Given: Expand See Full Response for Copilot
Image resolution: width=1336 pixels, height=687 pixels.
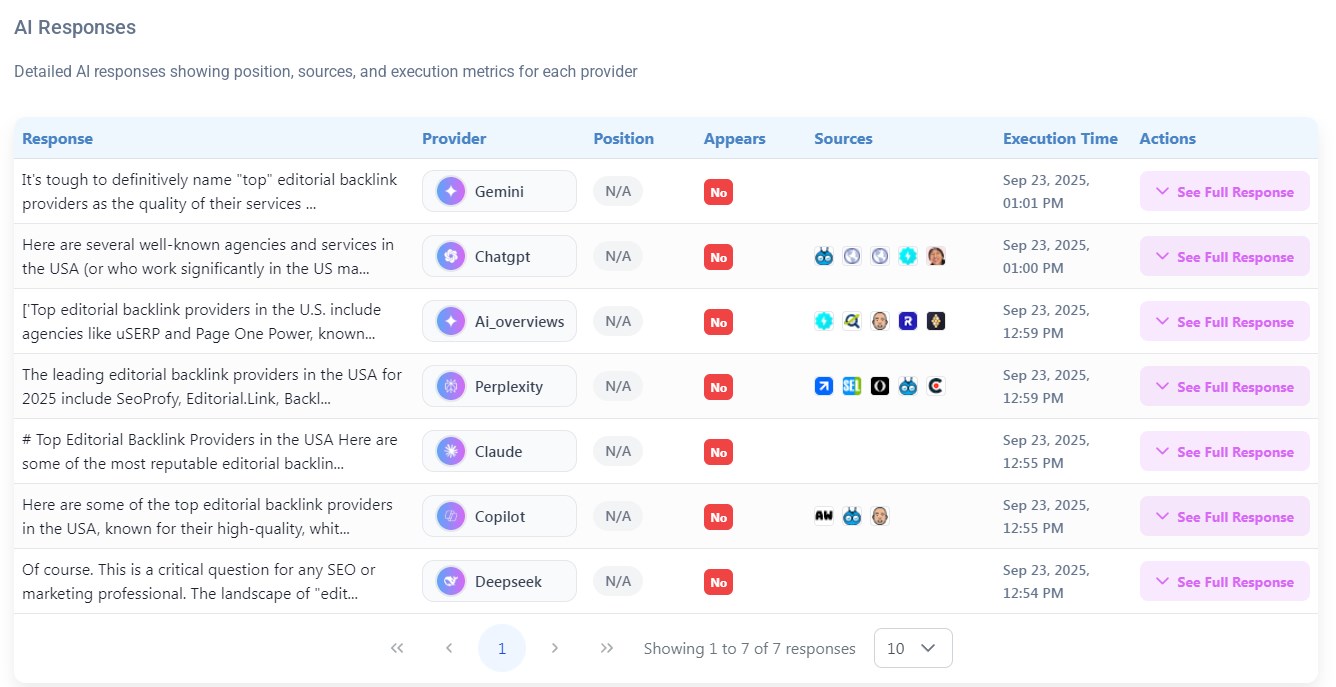Looking at the screenshot, I should pyautogui.click(x=1225, y=516).
